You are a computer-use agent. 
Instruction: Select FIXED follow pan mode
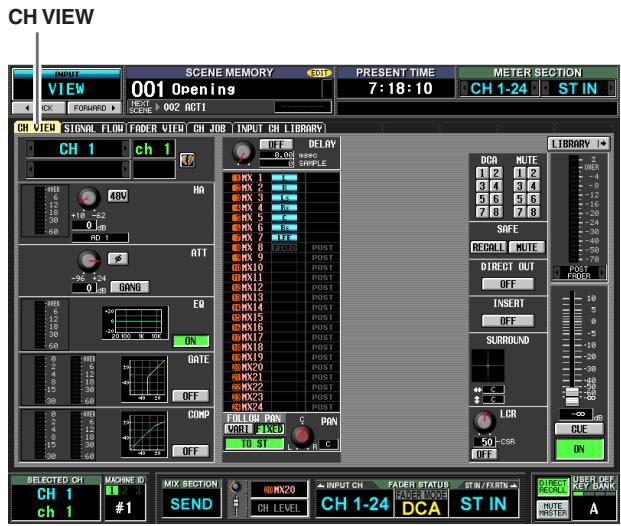click(x=269, y=429)
